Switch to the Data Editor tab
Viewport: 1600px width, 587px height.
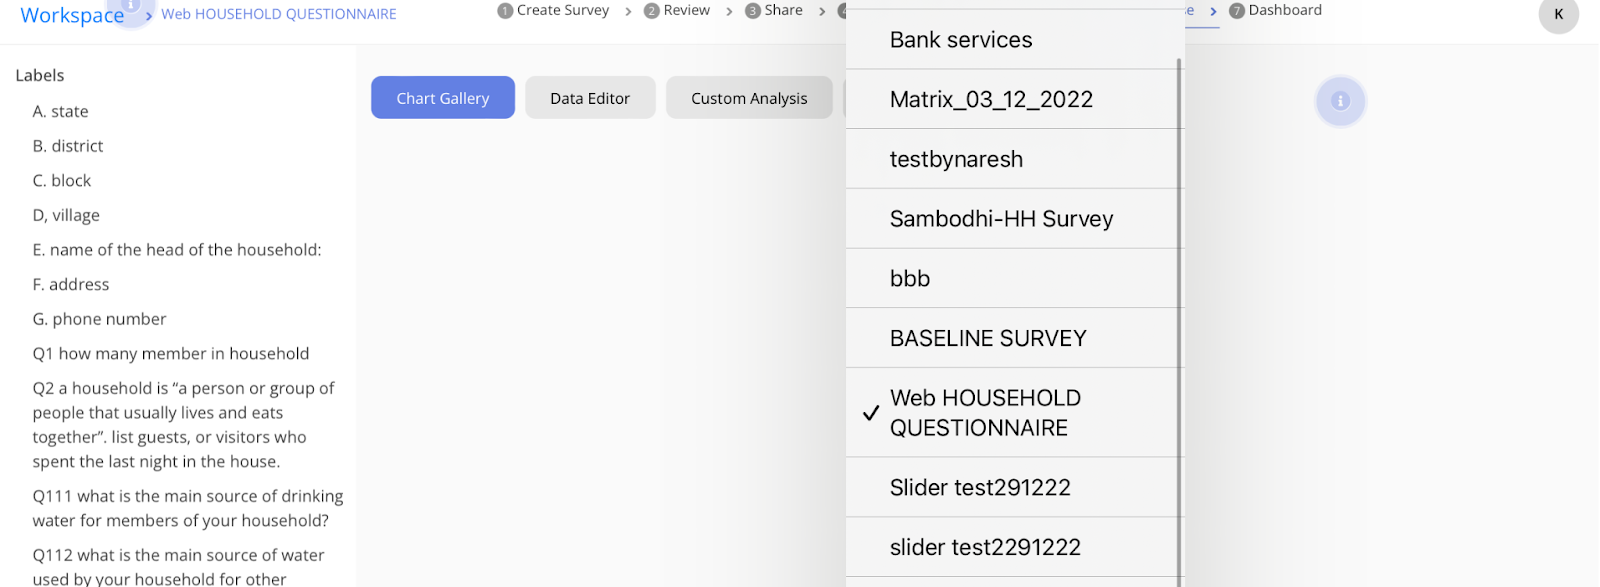[590, 98]
